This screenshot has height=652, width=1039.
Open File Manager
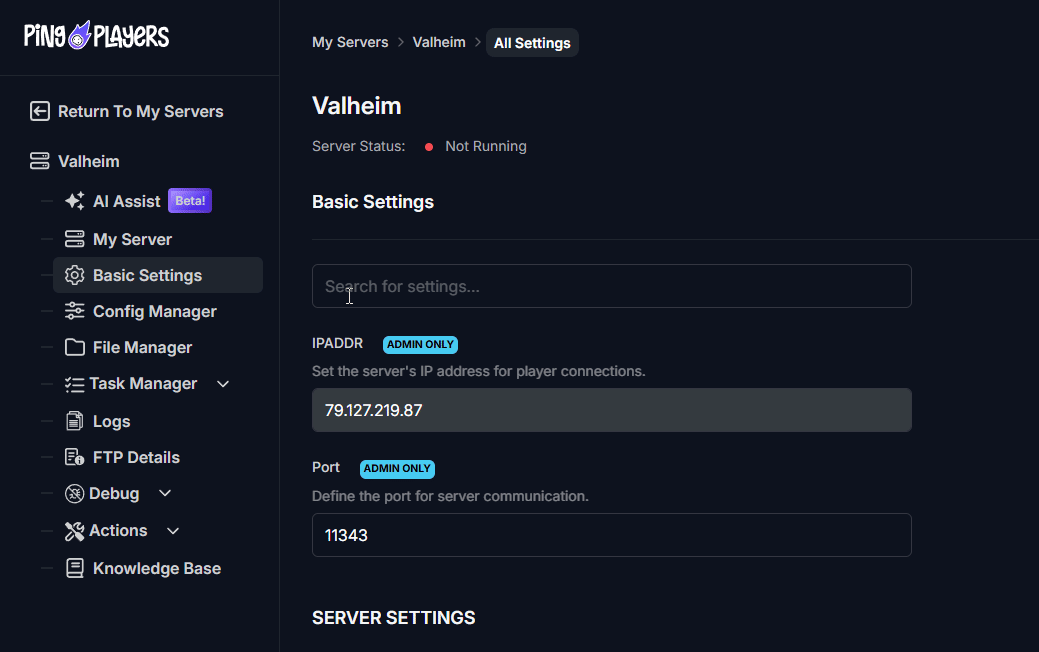(x=142, y=347)
